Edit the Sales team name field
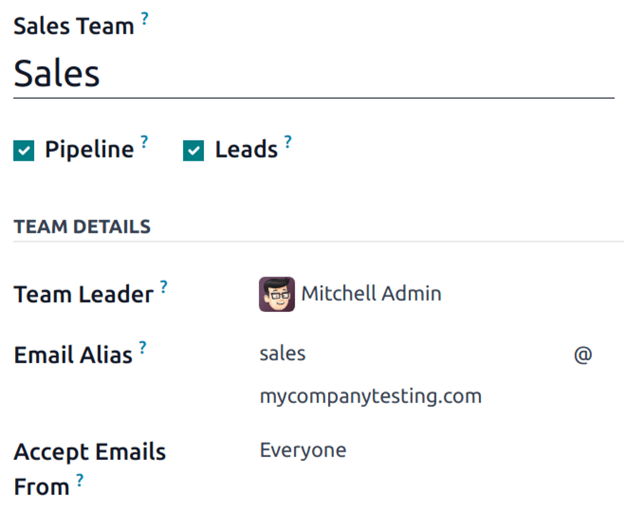Screen dimensions: 624x512 click(300, 74)
